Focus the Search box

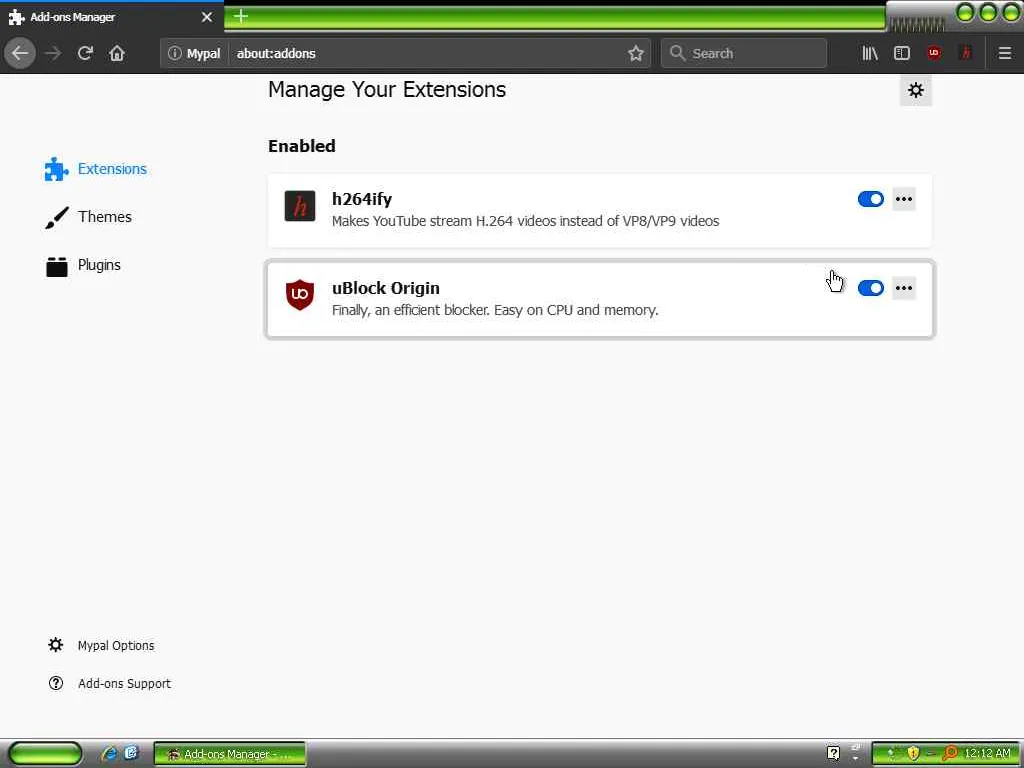pyautogui.click(x=744, y=53)
